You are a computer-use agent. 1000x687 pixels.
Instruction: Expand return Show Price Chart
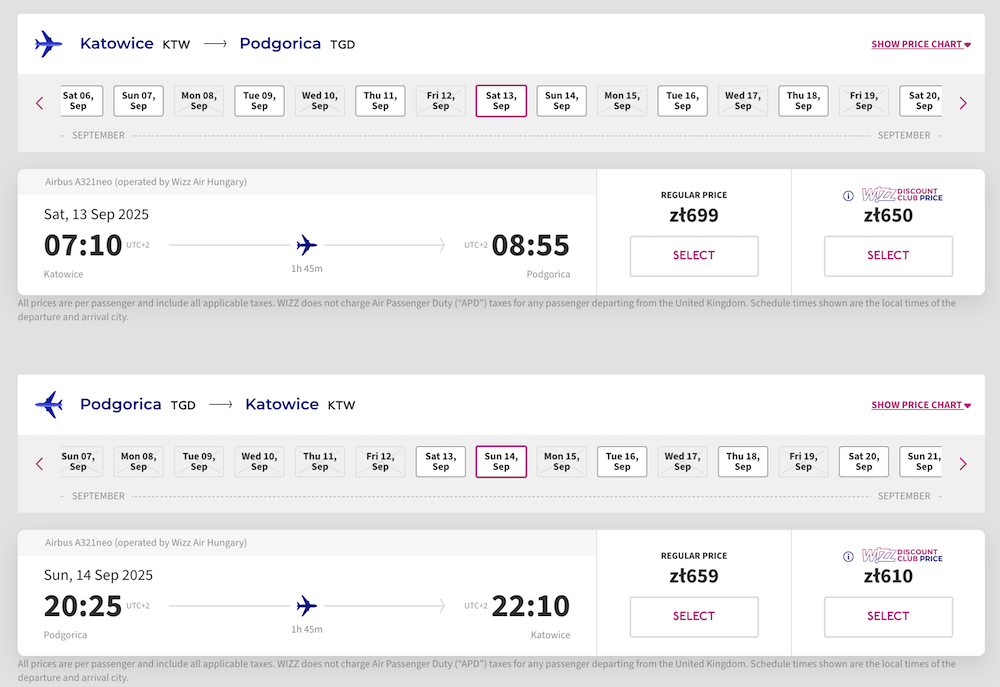tap(921, 405)
